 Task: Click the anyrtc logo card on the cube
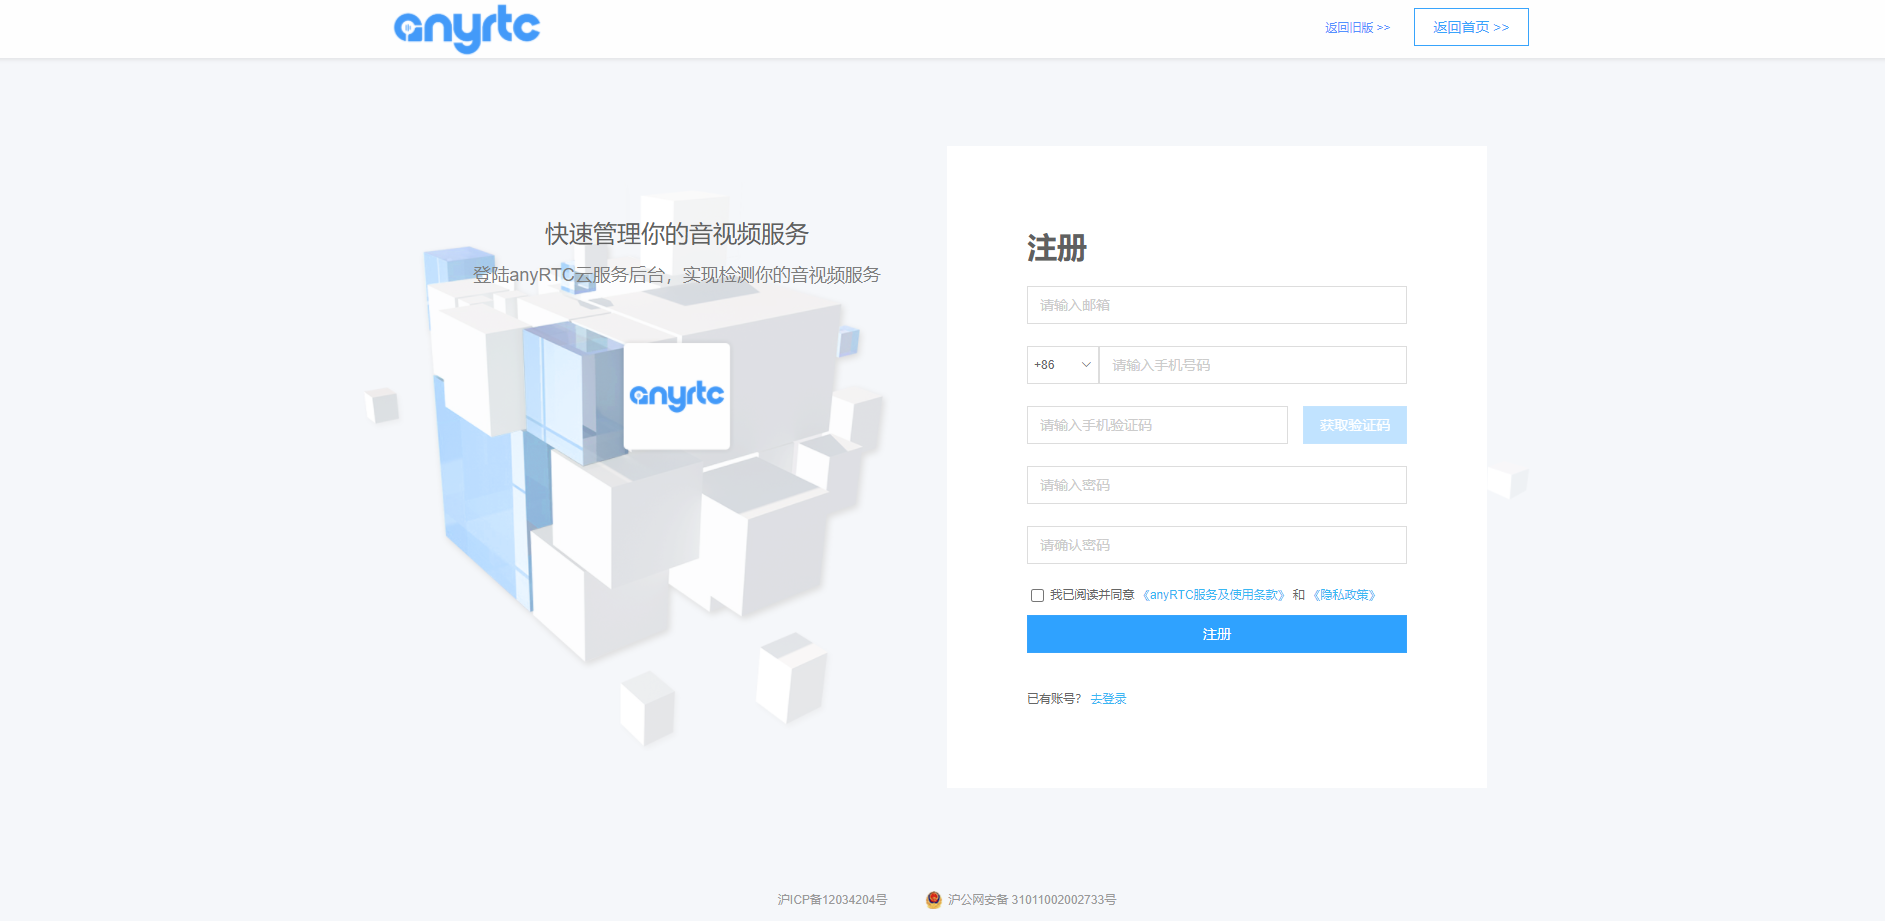(x=677, y=396)
